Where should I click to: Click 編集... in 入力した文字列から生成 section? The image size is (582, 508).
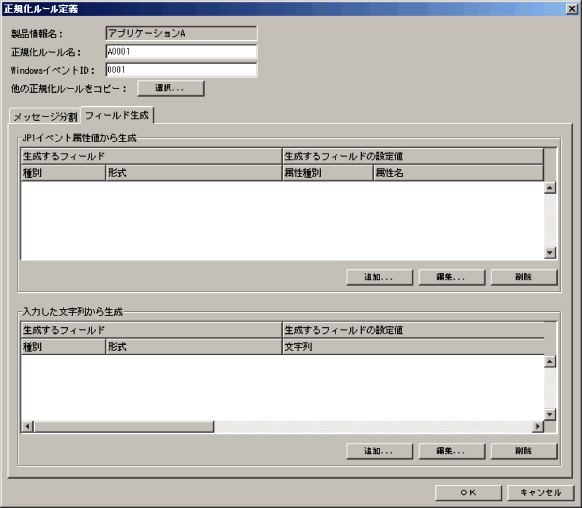pyautogui.click(x=452, y=451)
